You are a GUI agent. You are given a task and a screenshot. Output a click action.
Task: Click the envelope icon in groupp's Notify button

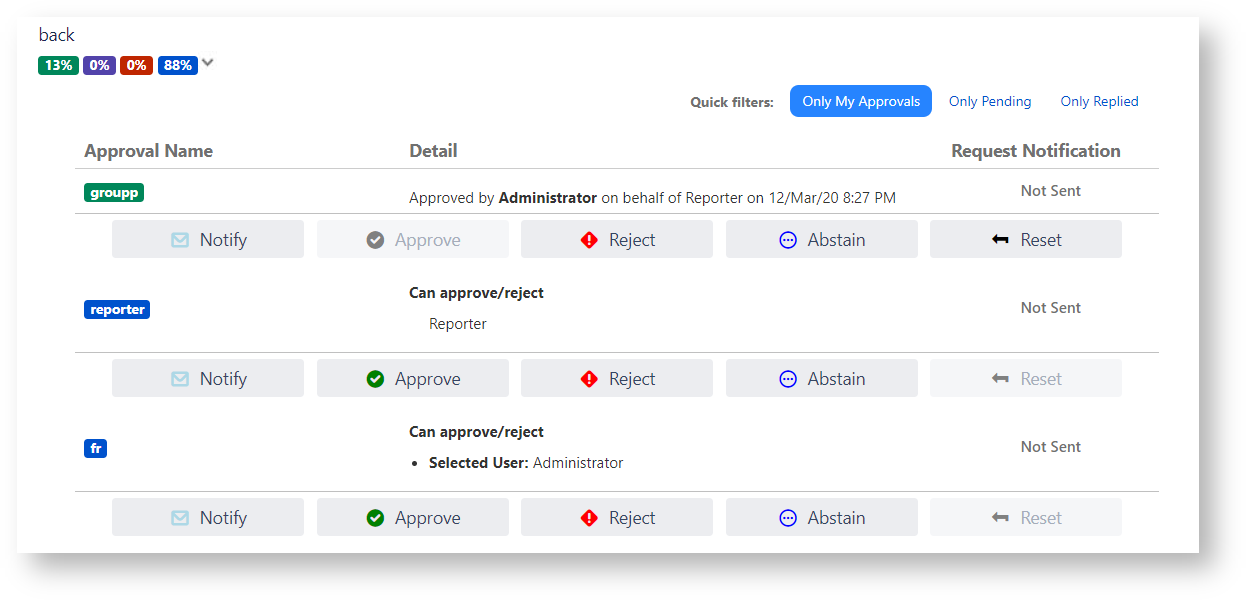tap(180, 240)
